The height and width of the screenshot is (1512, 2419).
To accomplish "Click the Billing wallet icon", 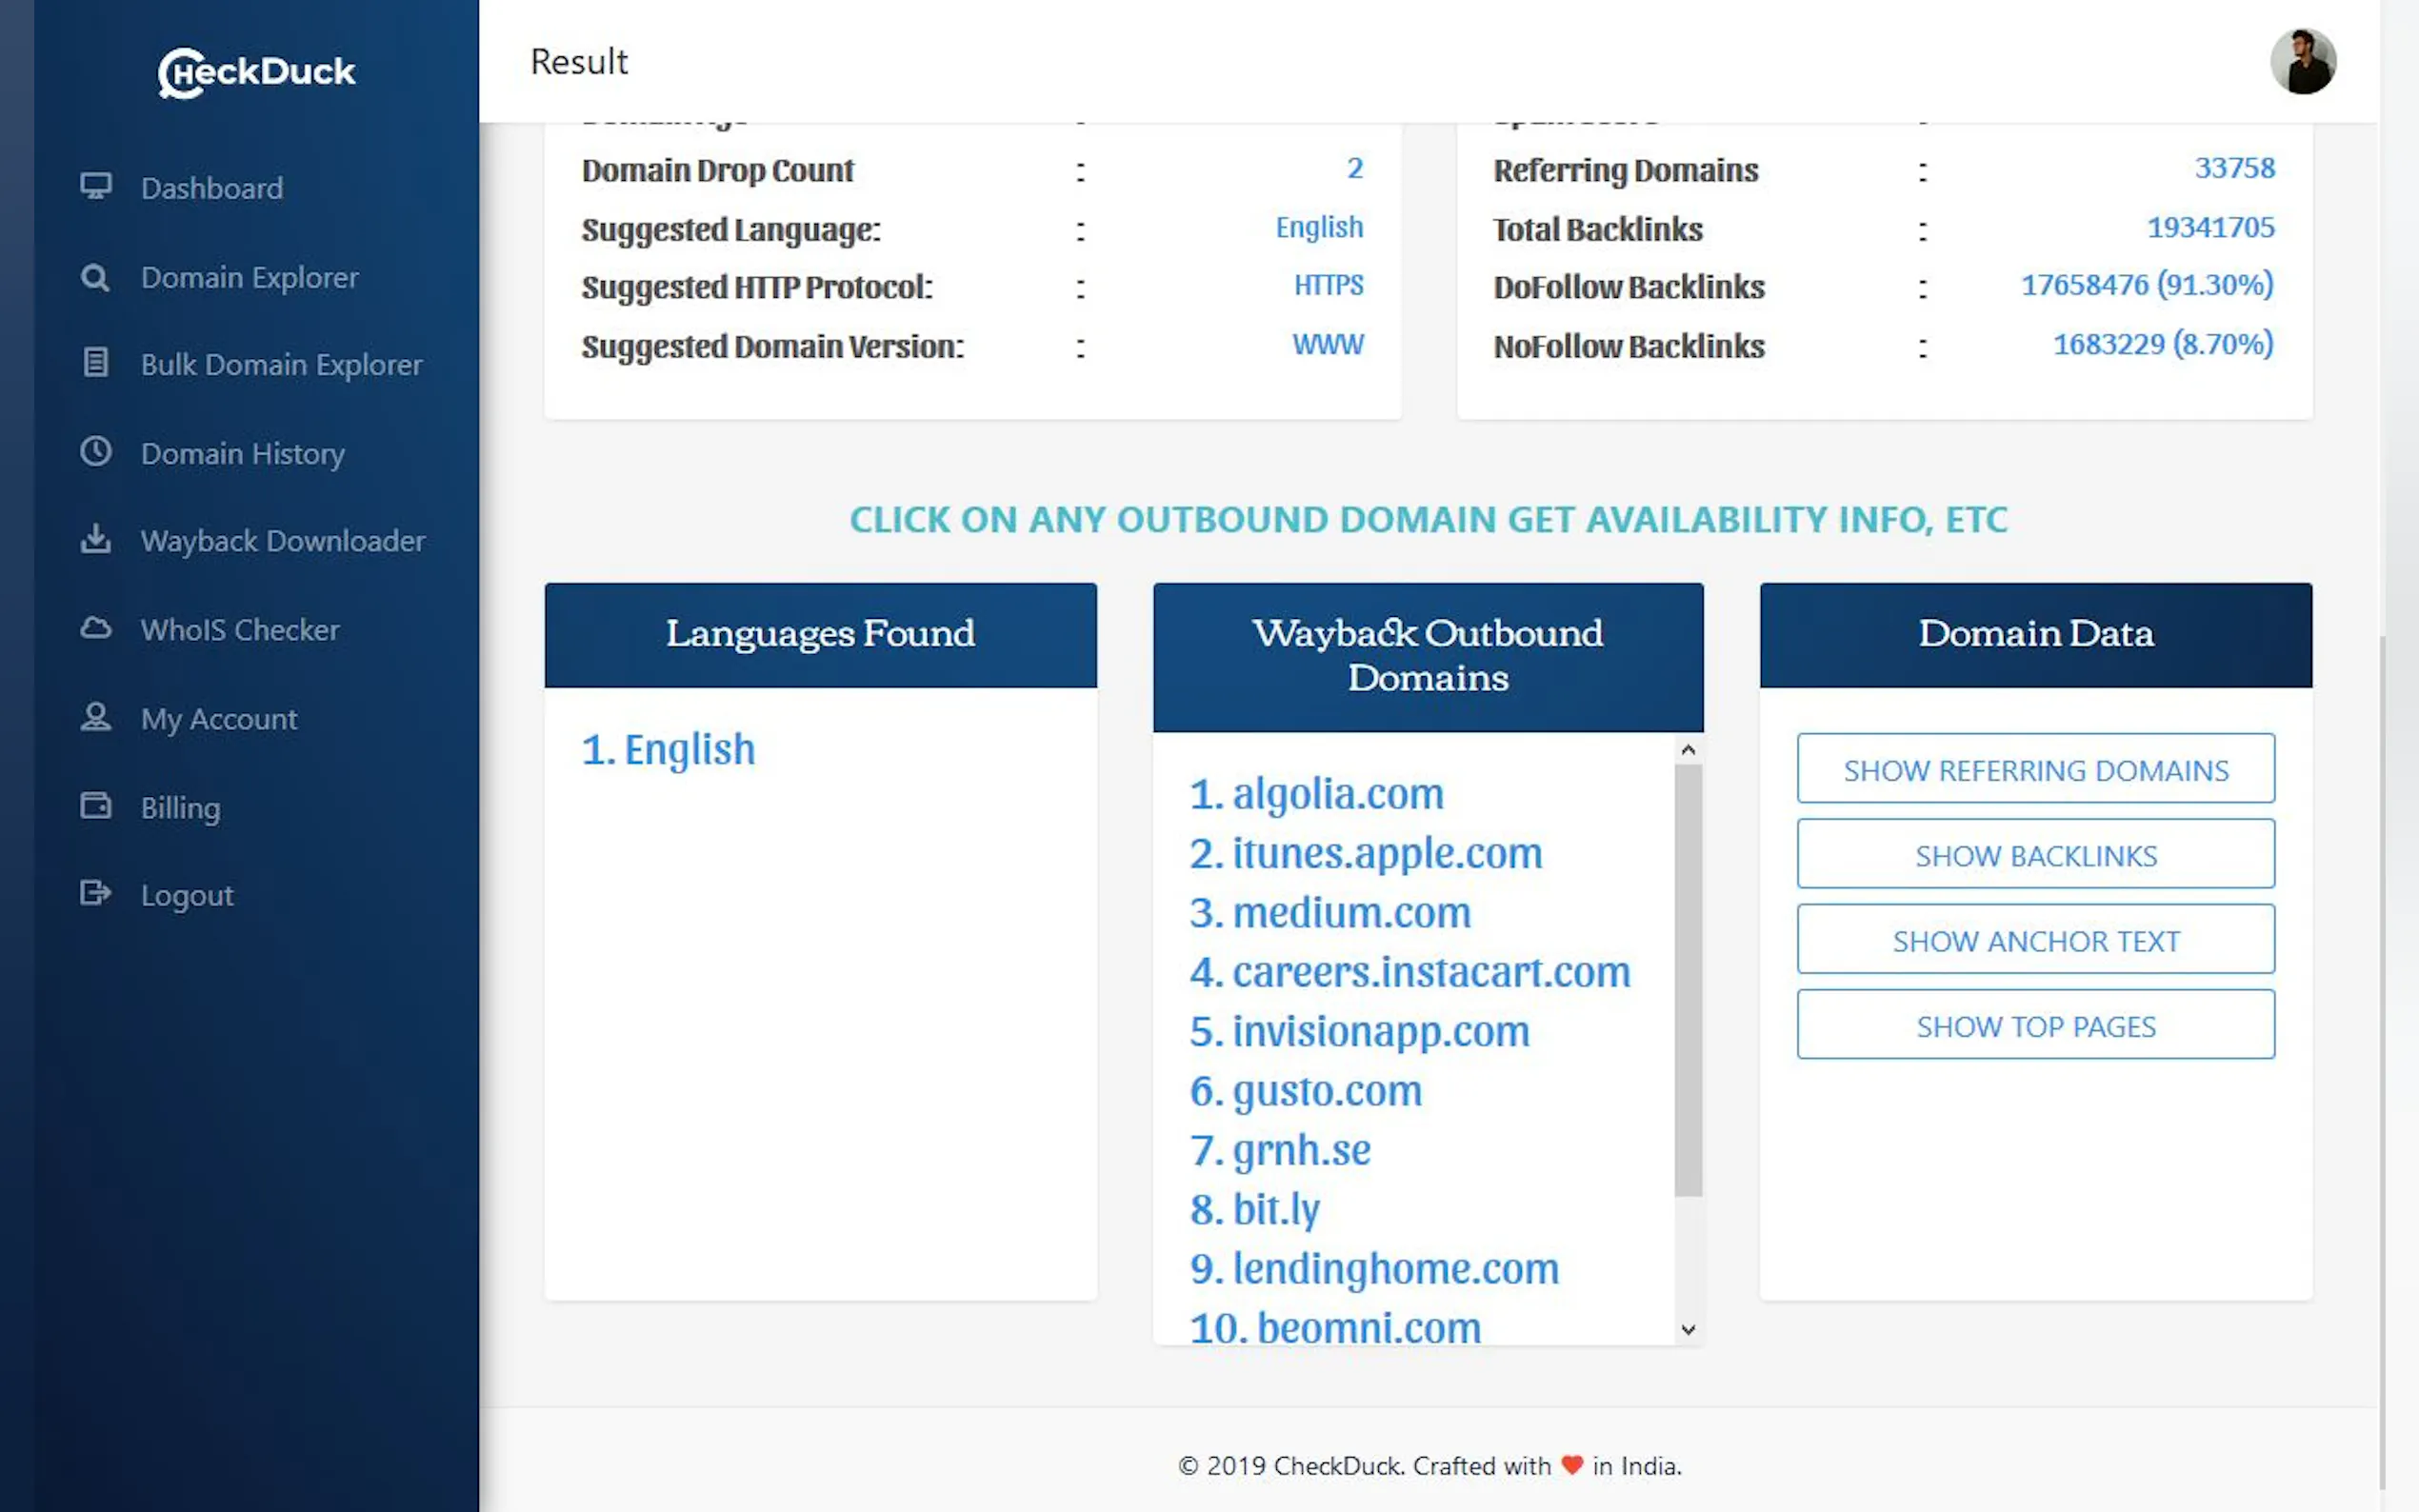I will click(96, 805).
